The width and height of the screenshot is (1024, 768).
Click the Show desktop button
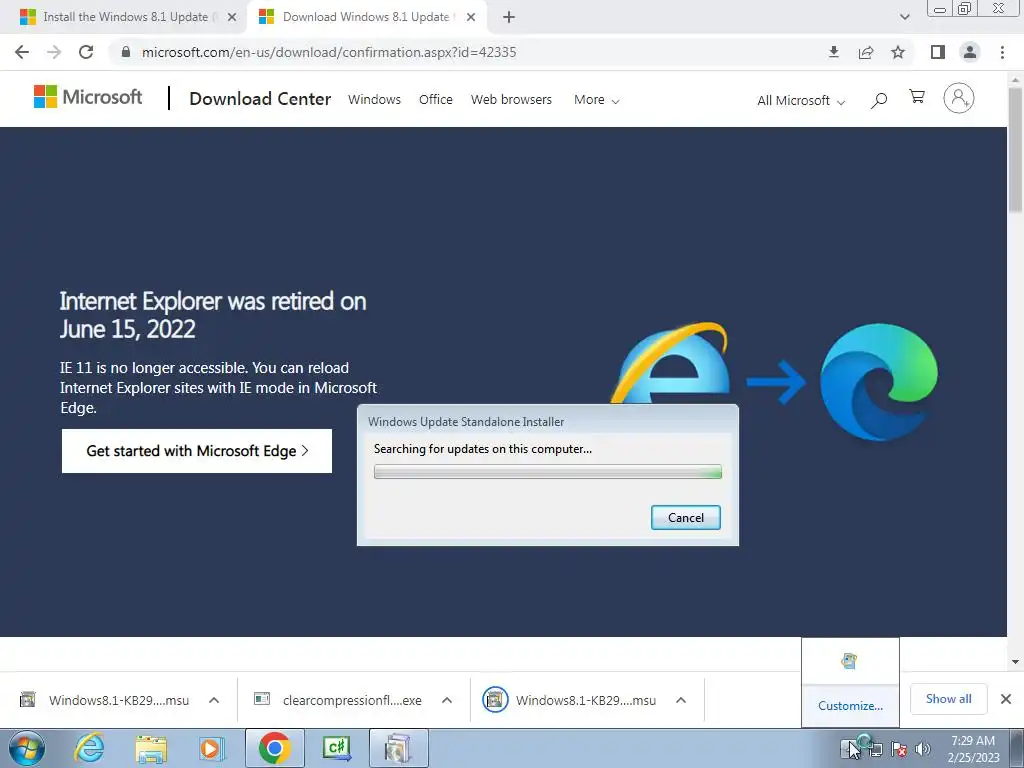[x=1018, y=749]
